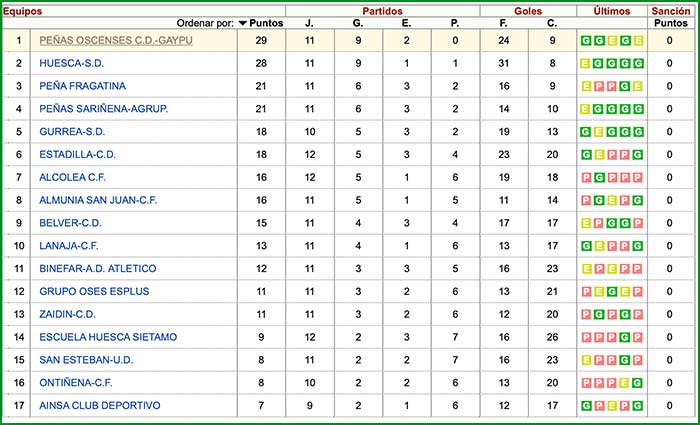The height and width of the screenshot is (425, 700).
Task: Open the Binefar-A.D. Atletico team link
Action: click(x=97, y=268)
